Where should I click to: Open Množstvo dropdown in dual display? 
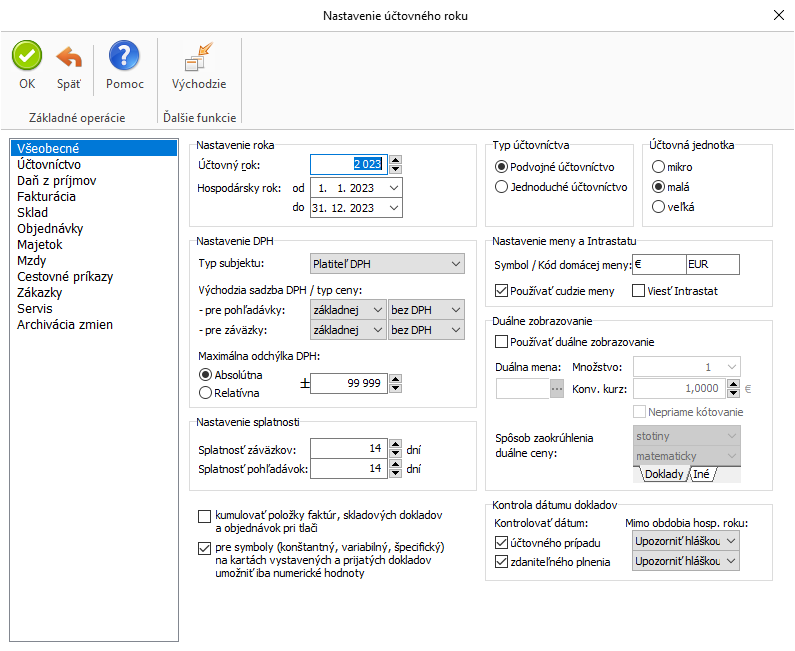(686, 367)
